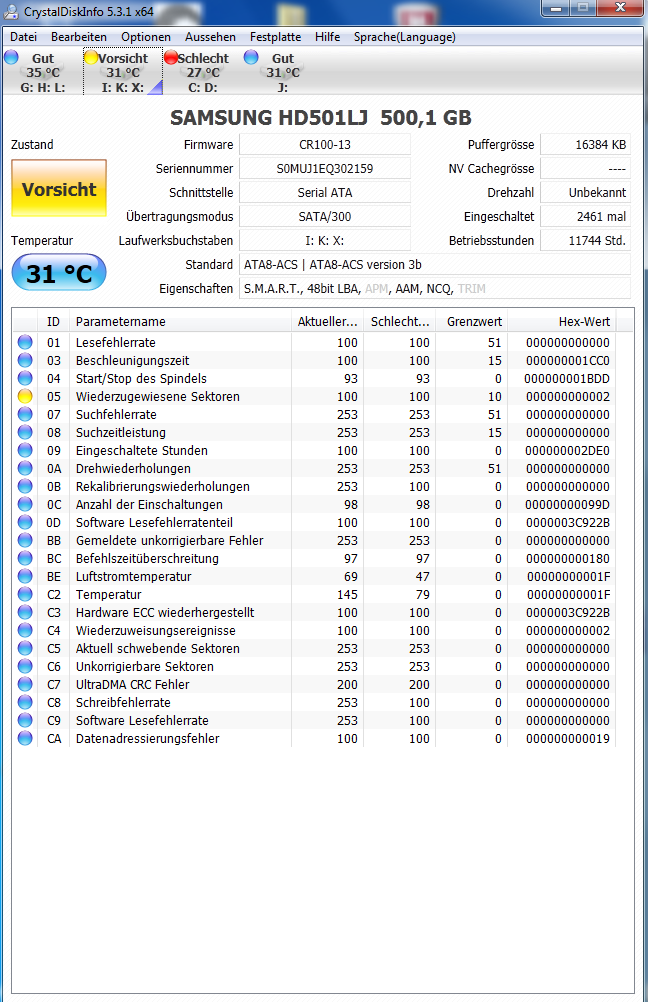Screen dimensions: 648x1002
Task: Click status orb of Aktuell schwebende Sektoren
Action: click(25, 648)
